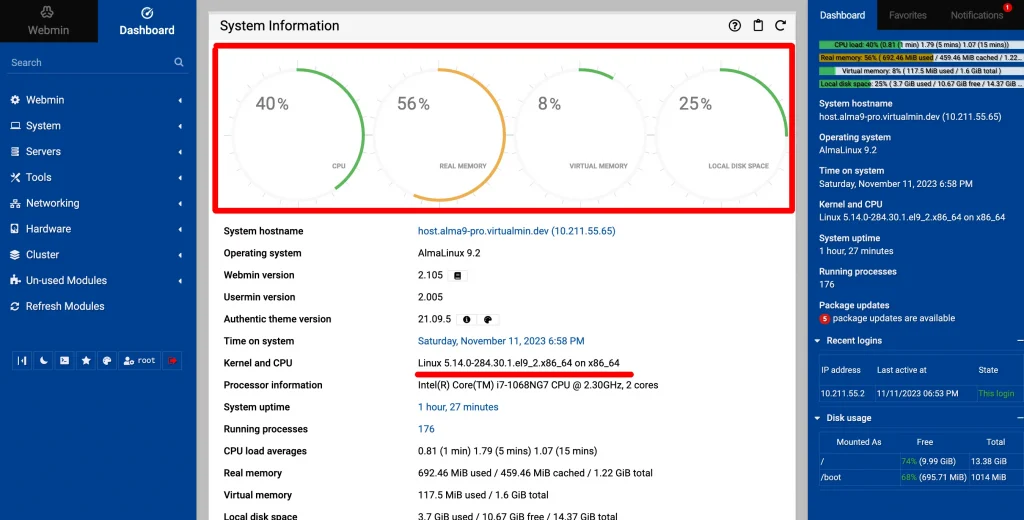1024x520 pixels.
Task: Click Usermin version value 2.005
Action: pyautogui.click(x=430, y=297)
